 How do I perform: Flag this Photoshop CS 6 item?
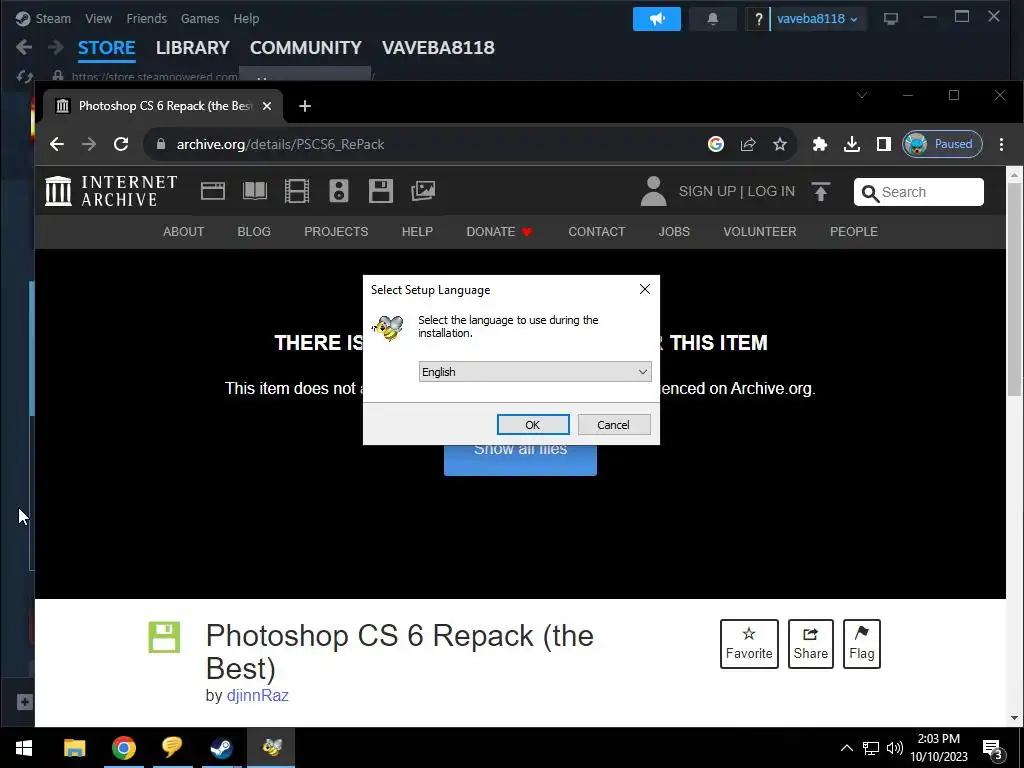point(861,643)
